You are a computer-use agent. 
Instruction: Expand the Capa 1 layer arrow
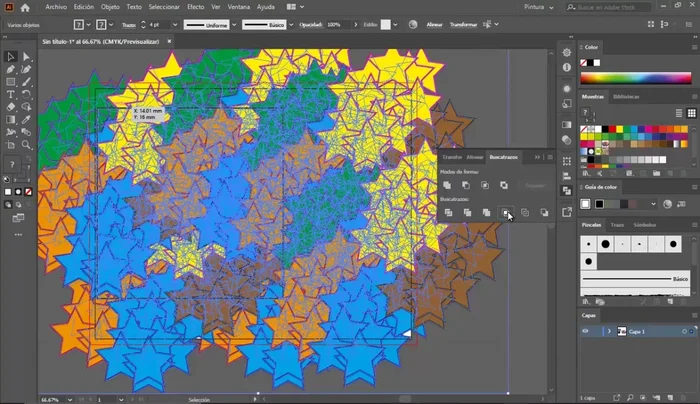tap(608, 331)
